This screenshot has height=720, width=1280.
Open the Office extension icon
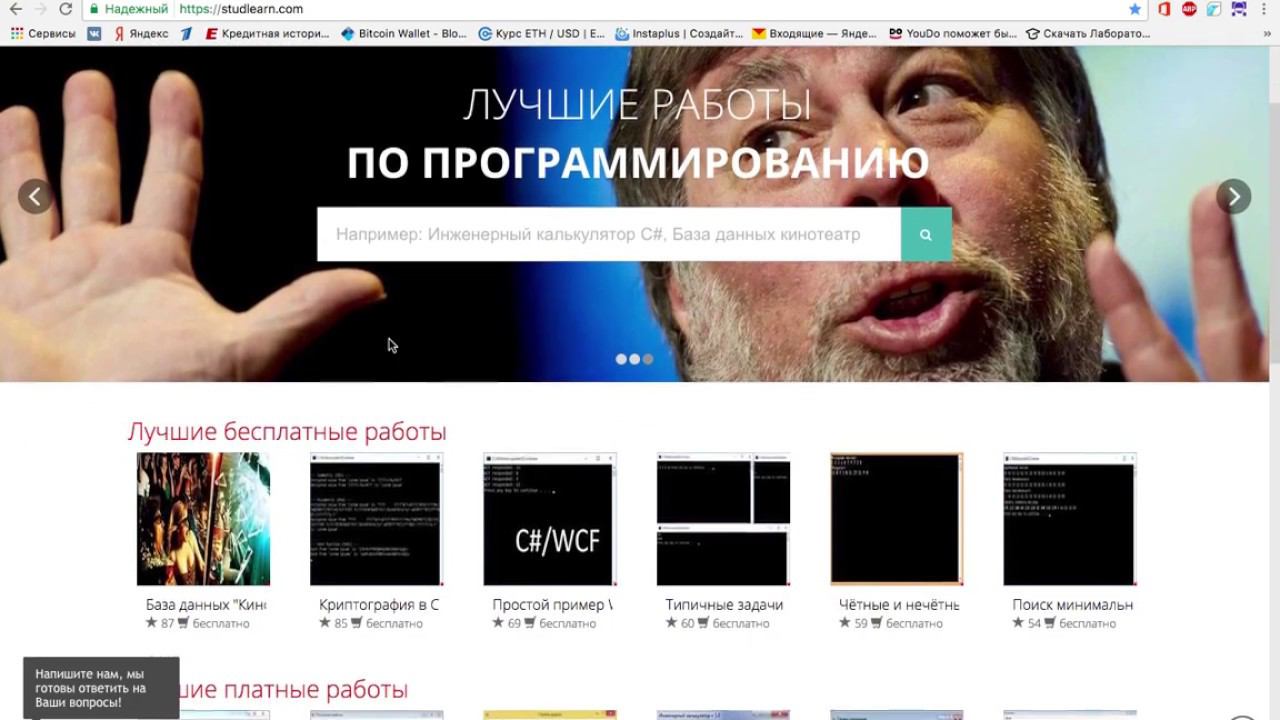[1164, 9]
